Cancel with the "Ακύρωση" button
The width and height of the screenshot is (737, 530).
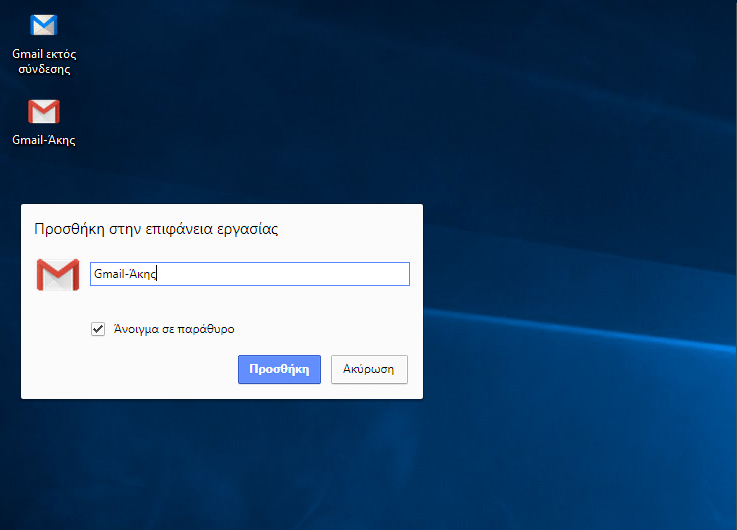click(369, 369)
